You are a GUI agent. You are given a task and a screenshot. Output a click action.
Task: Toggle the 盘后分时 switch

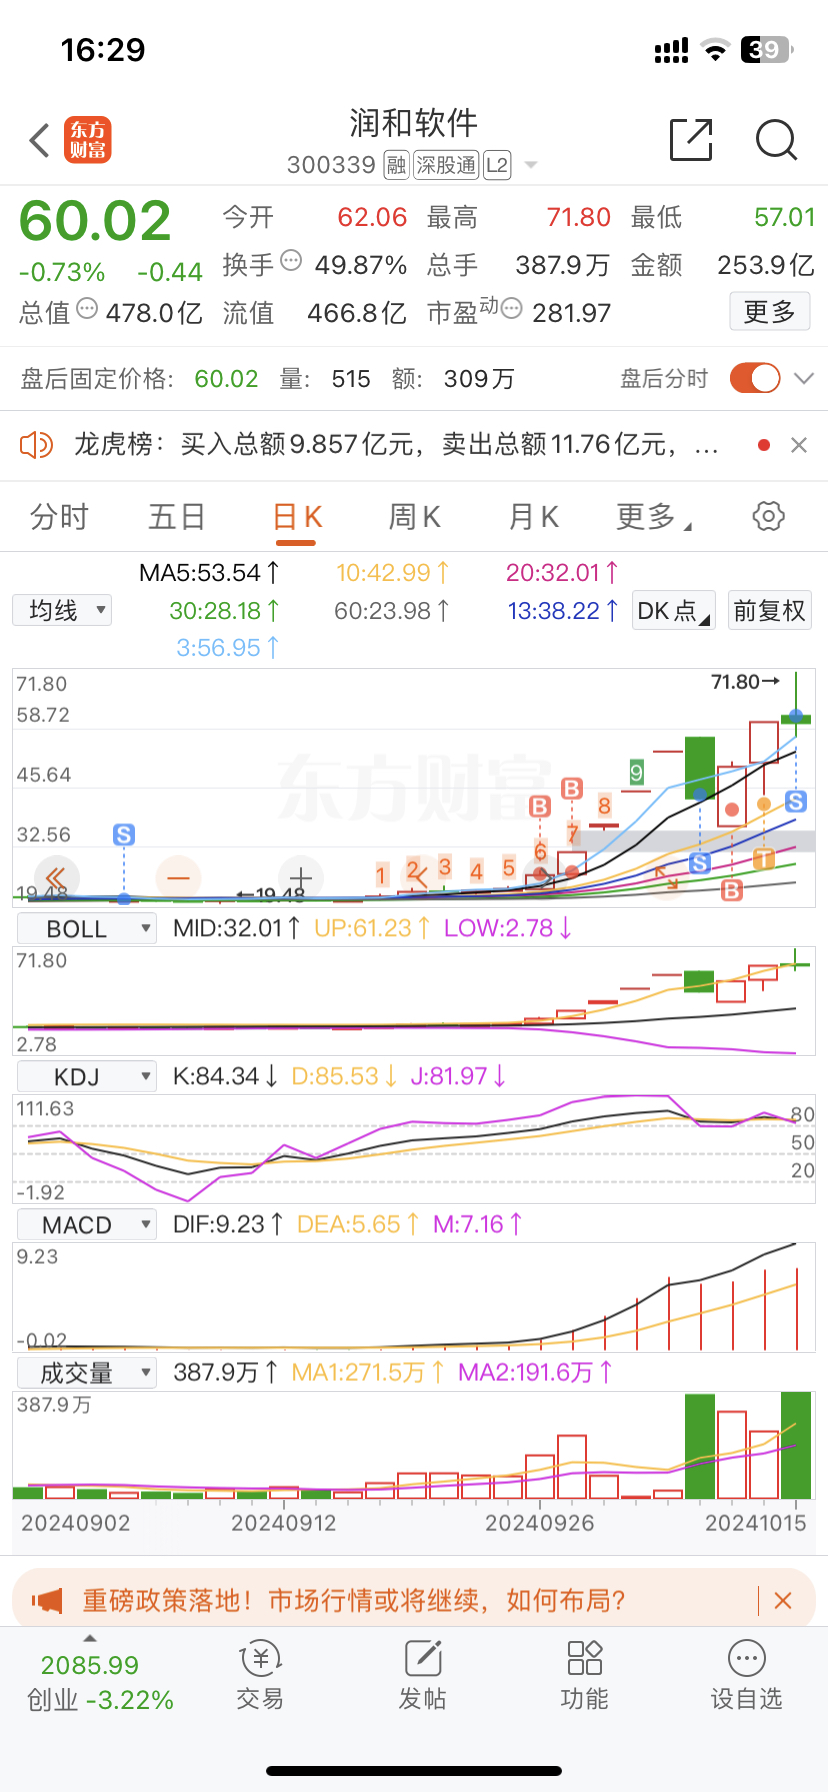click(755, 378)
